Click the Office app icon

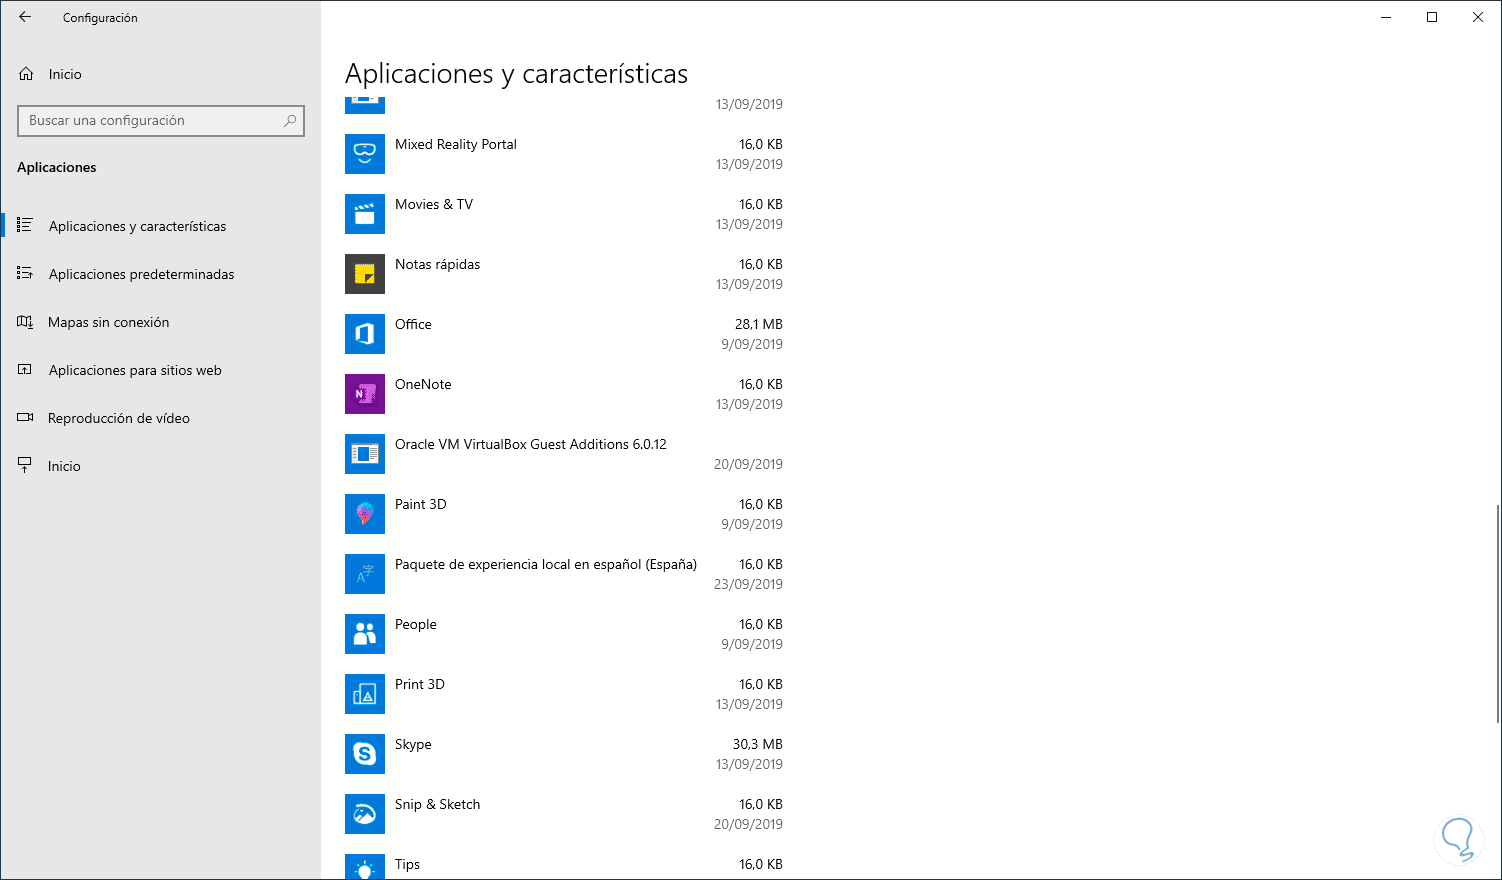(365, 334)
